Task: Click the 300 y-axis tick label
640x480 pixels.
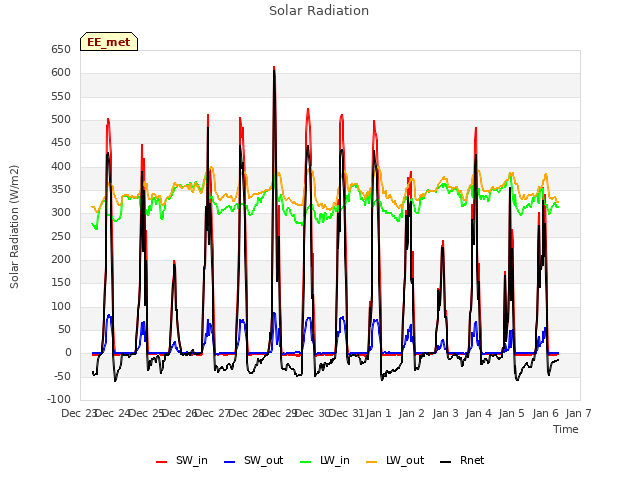Action: point(61,213)
